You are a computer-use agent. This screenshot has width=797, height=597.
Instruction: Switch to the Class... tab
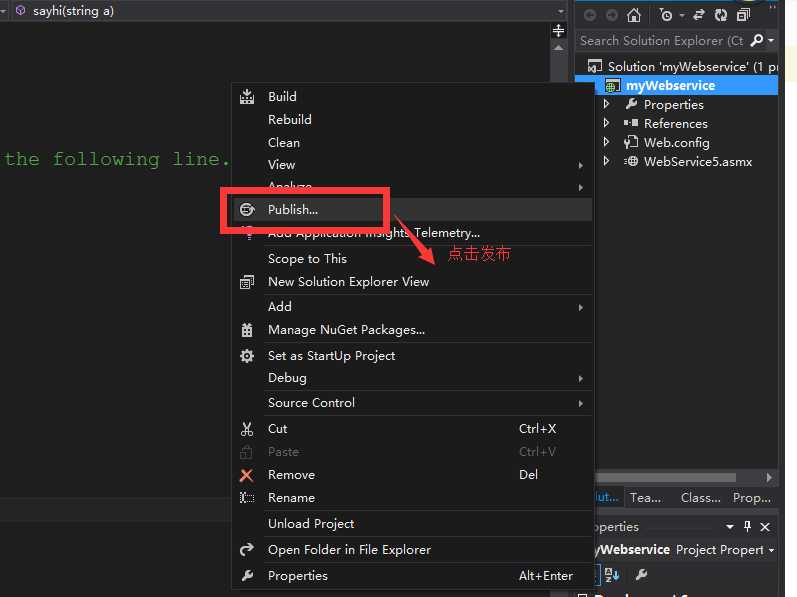[700, 497]
